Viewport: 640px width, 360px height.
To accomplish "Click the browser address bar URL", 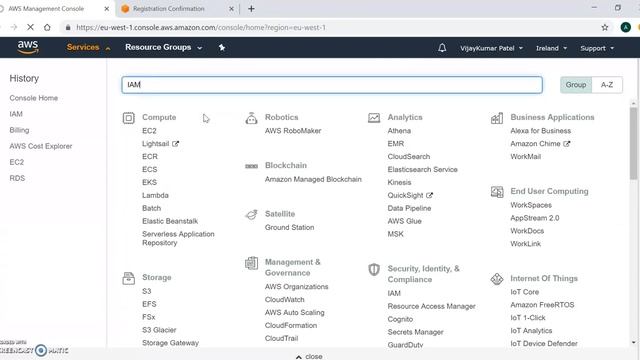I will (201, 27).
